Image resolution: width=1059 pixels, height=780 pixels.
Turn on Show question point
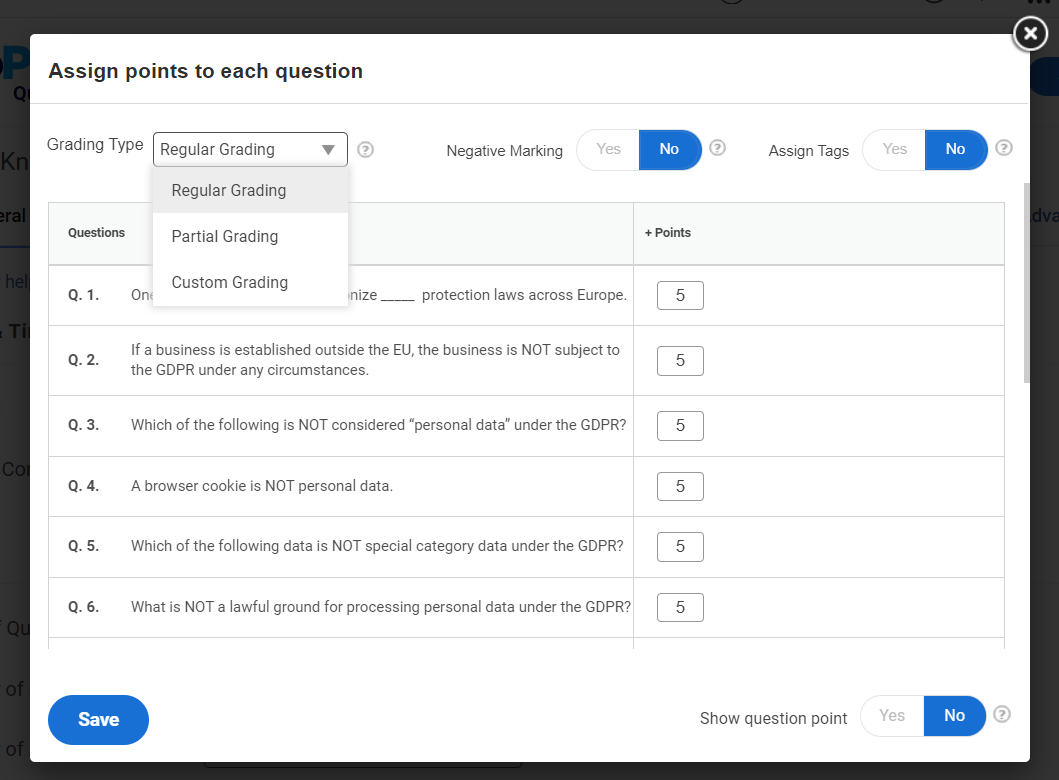(x=891, y=716)
